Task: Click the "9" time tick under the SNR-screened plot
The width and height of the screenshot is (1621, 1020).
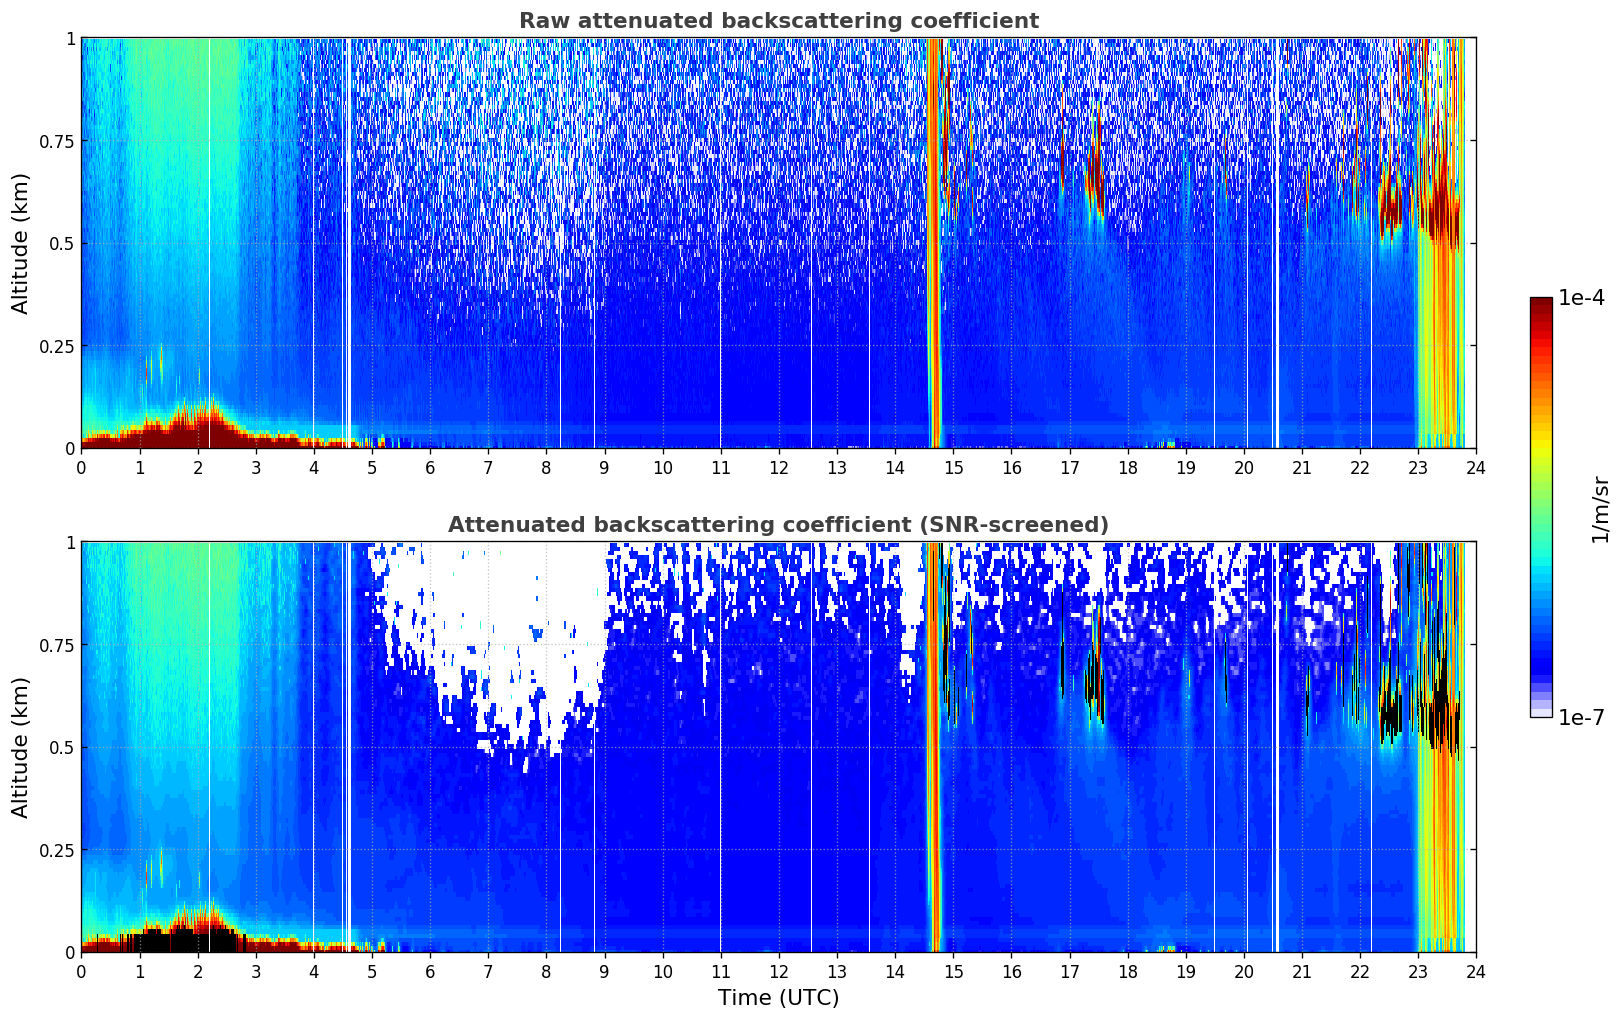Action: pos(604,971)
